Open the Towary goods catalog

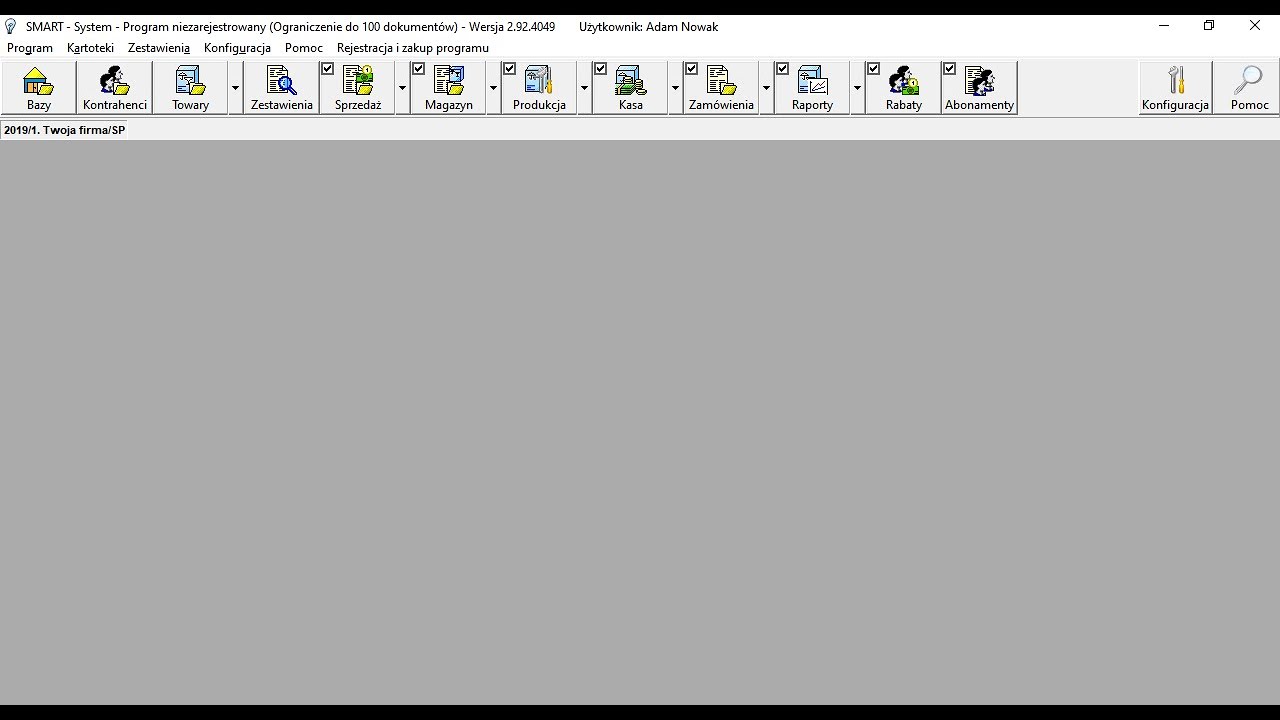click(190, 88)
